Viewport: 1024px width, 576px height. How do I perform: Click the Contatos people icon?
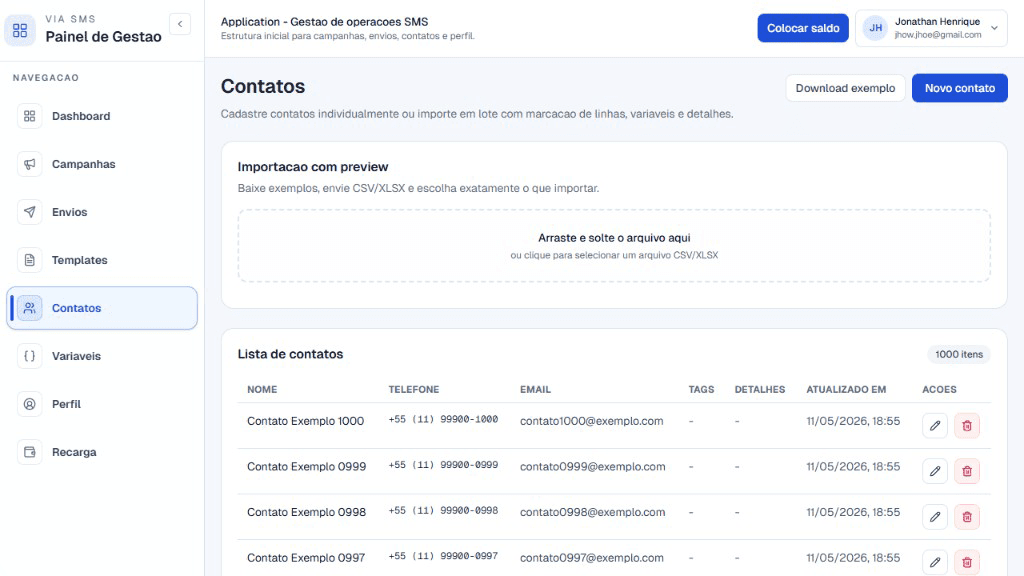(29, 308)
